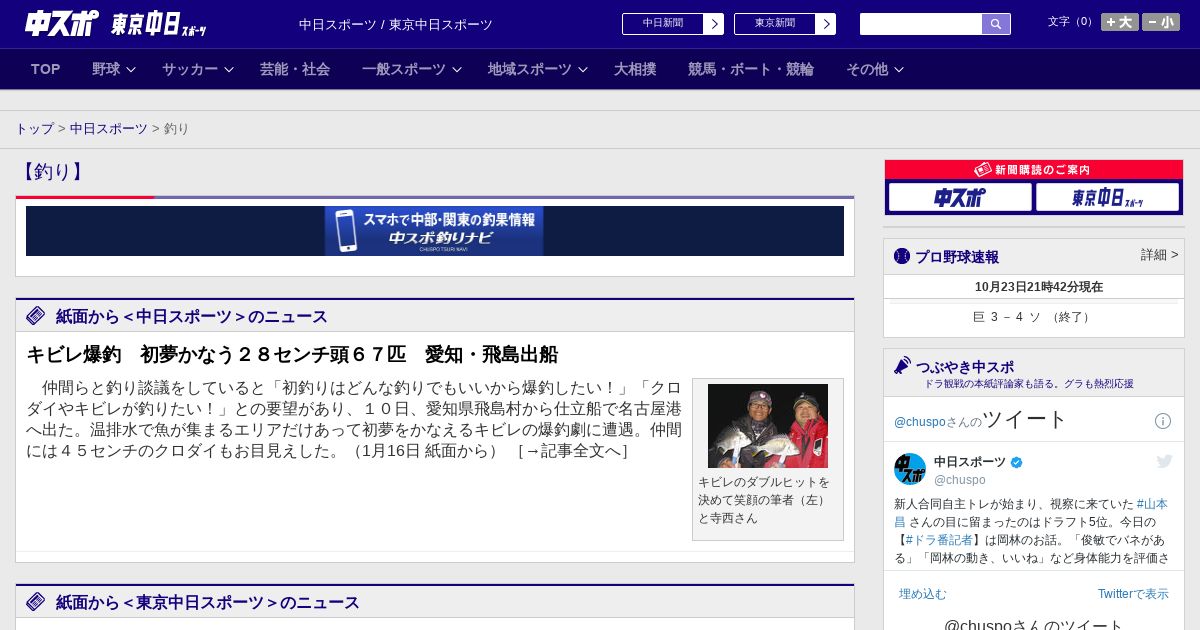Click 東京中日スポーツ subscription button
Viewport: 1200px width, 630px height.
[x=1108, y=197]
